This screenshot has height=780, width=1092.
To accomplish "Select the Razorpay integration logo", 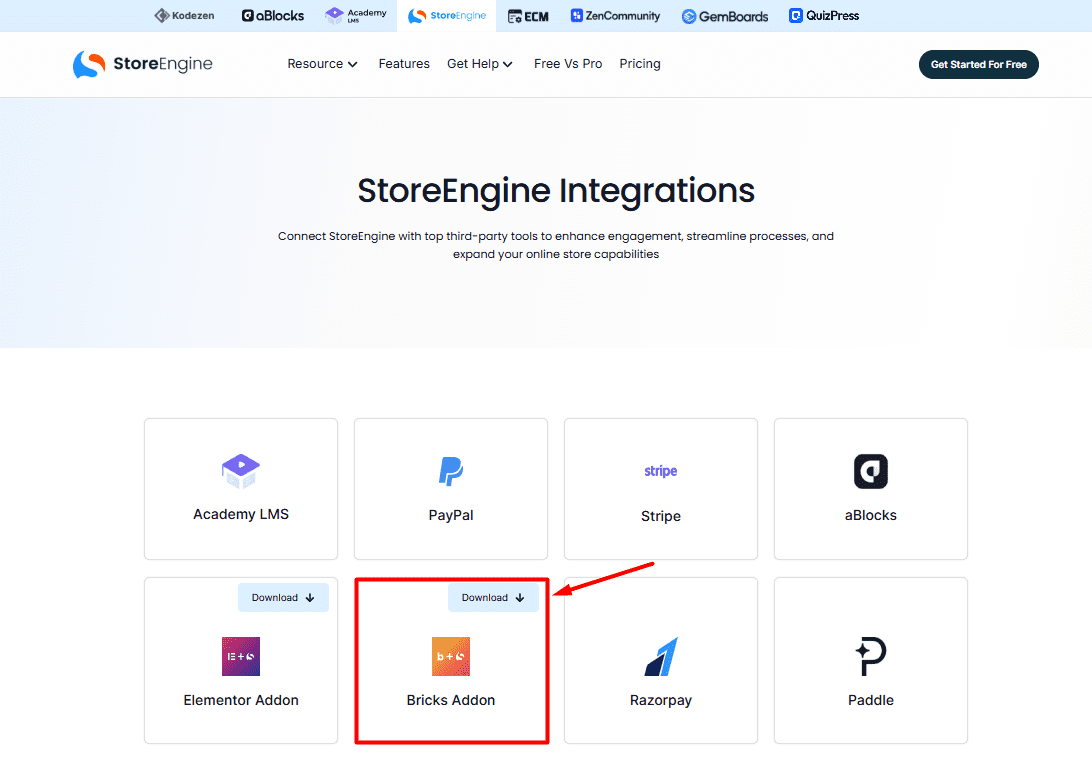I will coord(660,656).
